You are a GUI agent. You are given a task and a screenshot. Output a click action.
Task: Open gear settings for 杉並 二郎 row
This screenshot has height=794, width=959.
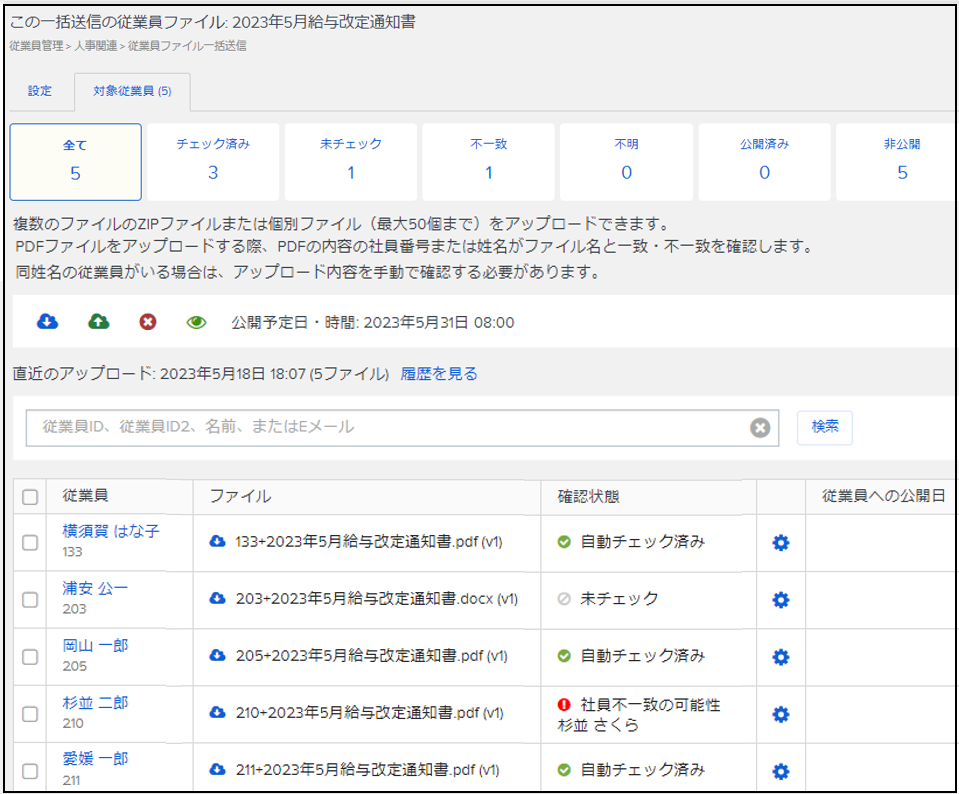(781, 714)
